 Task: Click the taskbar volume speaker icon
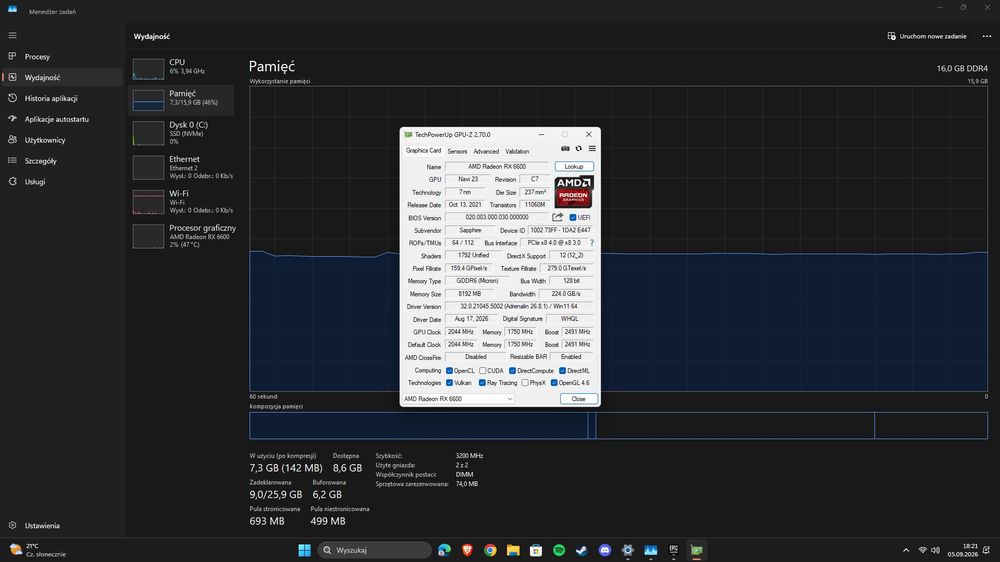tap(935, 550)
